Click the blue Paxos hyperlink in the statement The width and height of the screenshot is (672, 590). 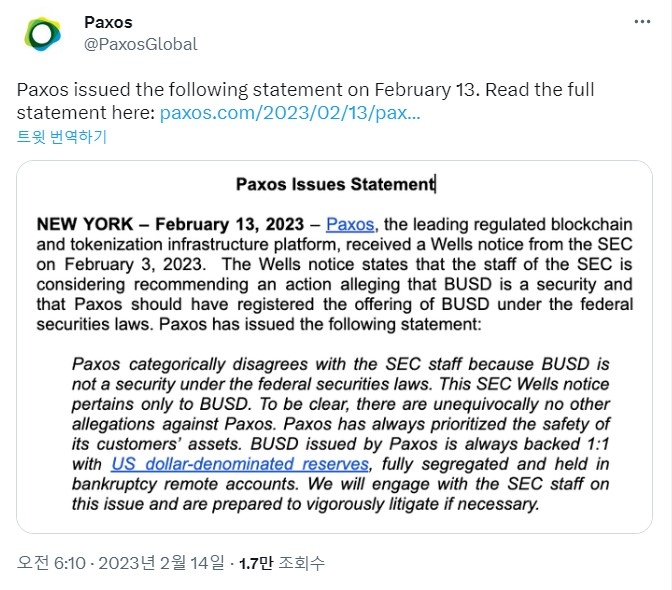click(x=350, y=225)
